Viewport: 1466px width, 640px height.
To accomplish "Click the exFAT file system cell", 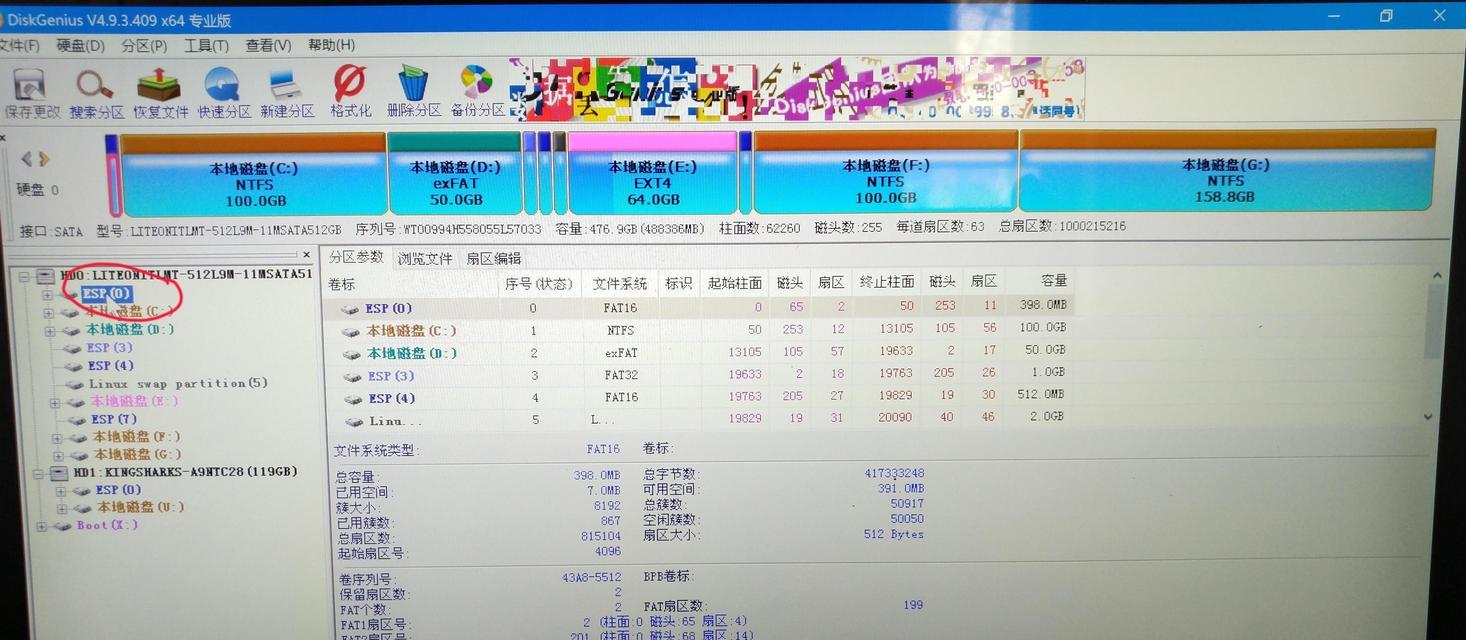I will [x=621, y=353].
